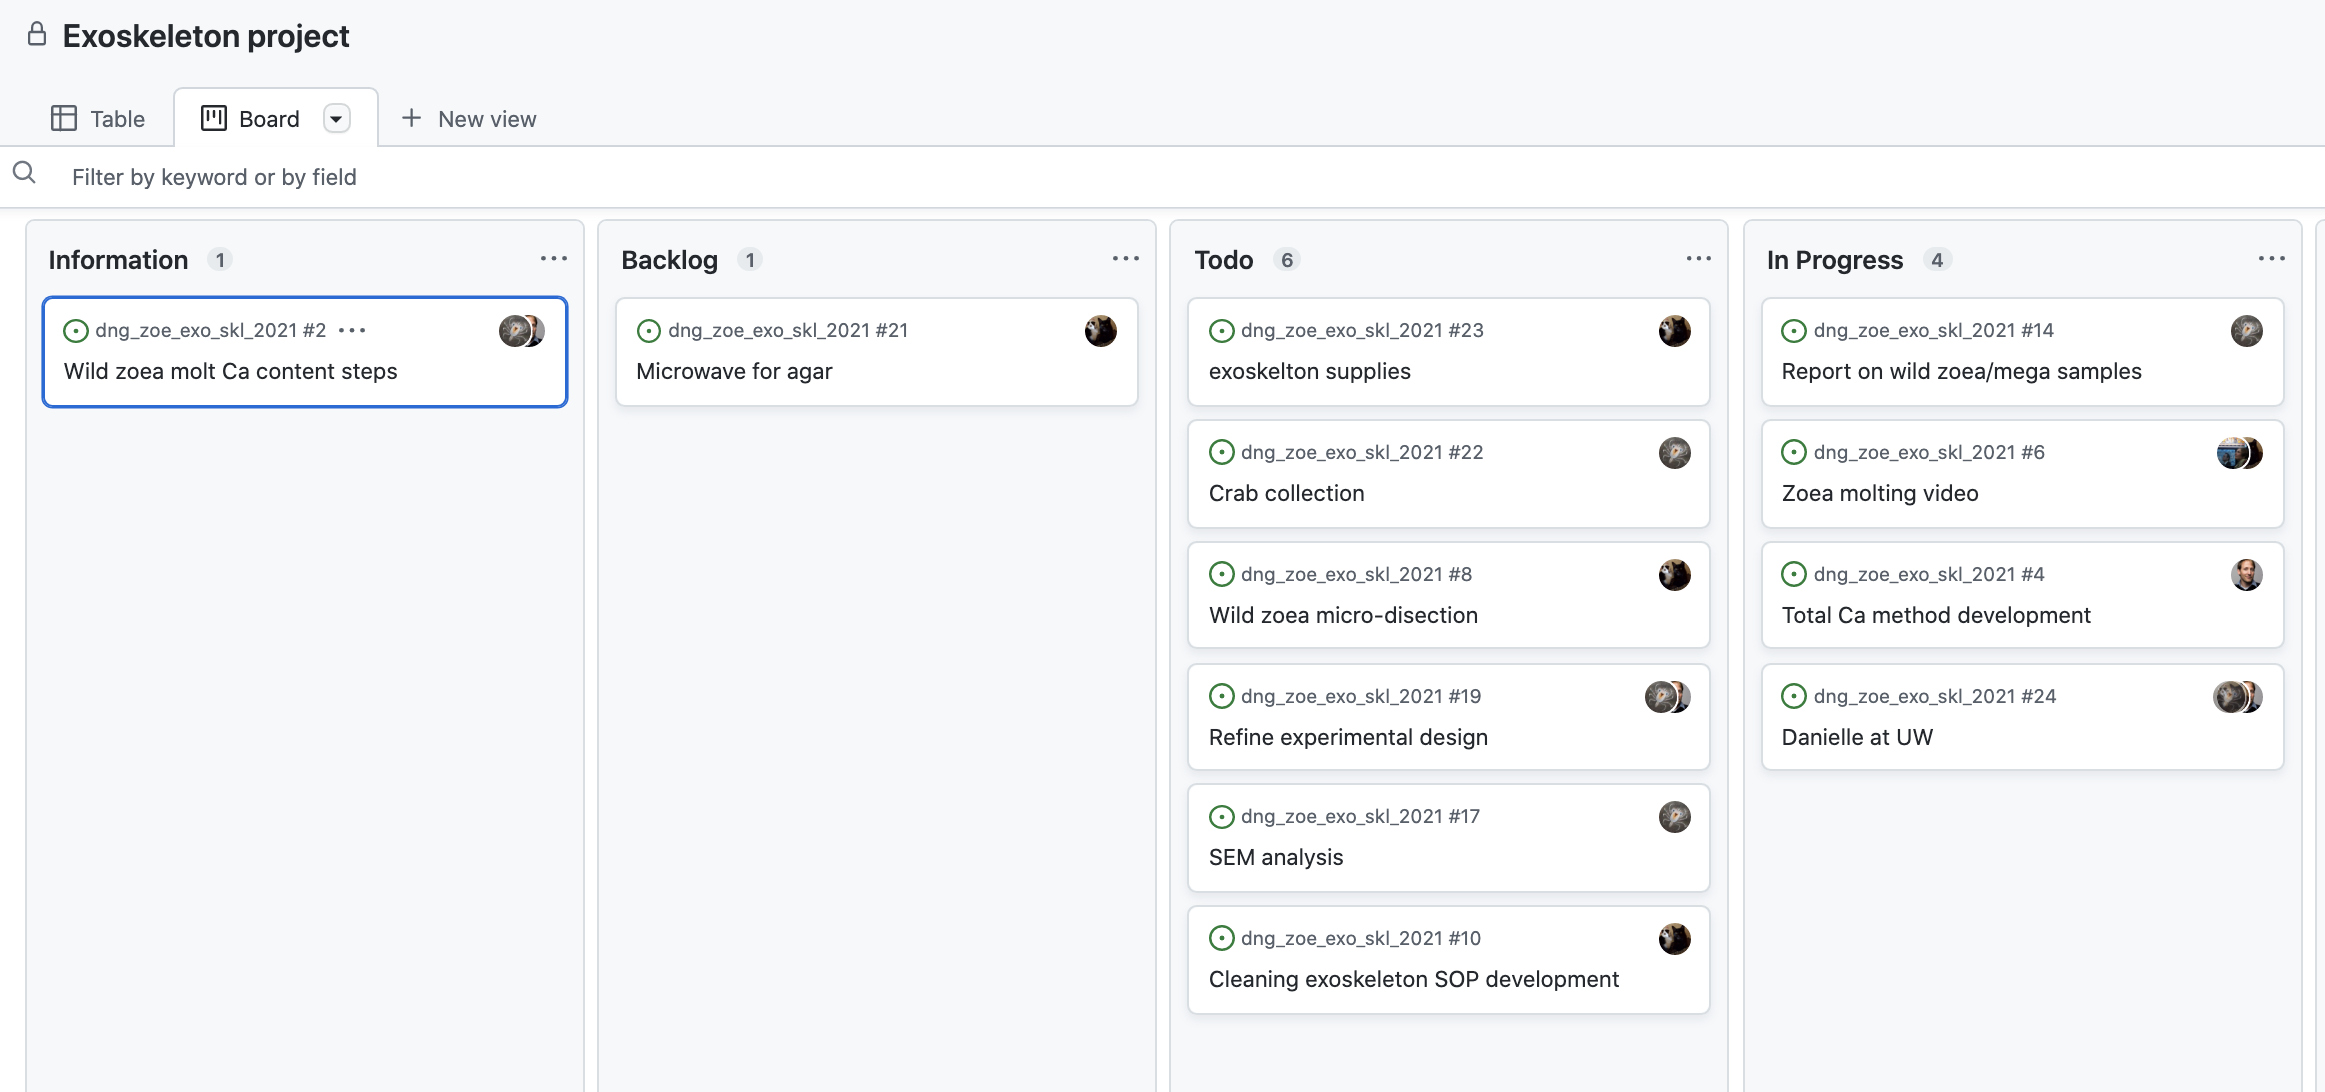The image size is (2325, 1092).
Task: Click open-issue icon on Microwave for agar card
Action: [x=649, y=330]
